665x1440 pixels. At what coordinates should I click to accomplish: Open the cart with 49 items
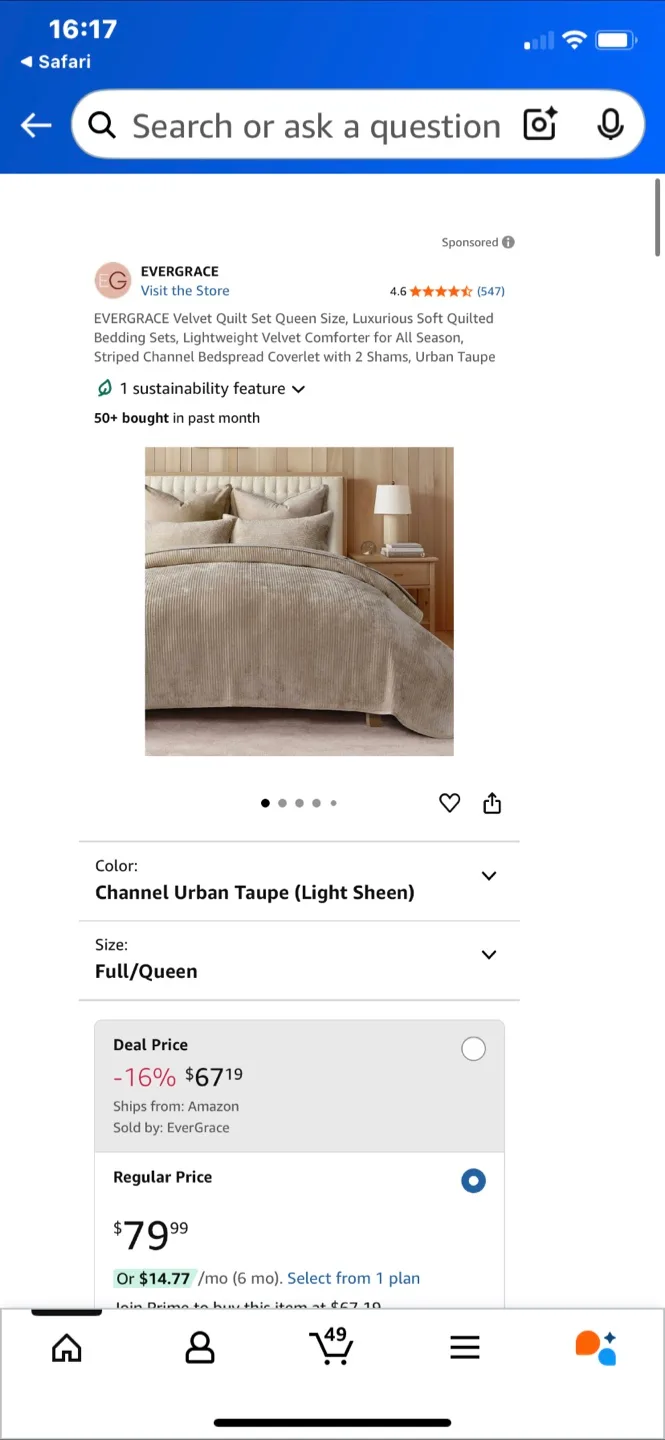tap(331, 1346)
